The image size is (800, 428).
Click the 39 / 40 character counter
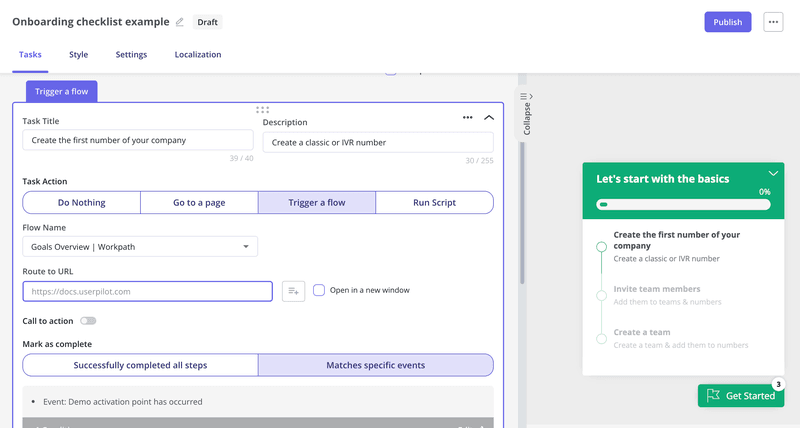click(x=241, y=158)
